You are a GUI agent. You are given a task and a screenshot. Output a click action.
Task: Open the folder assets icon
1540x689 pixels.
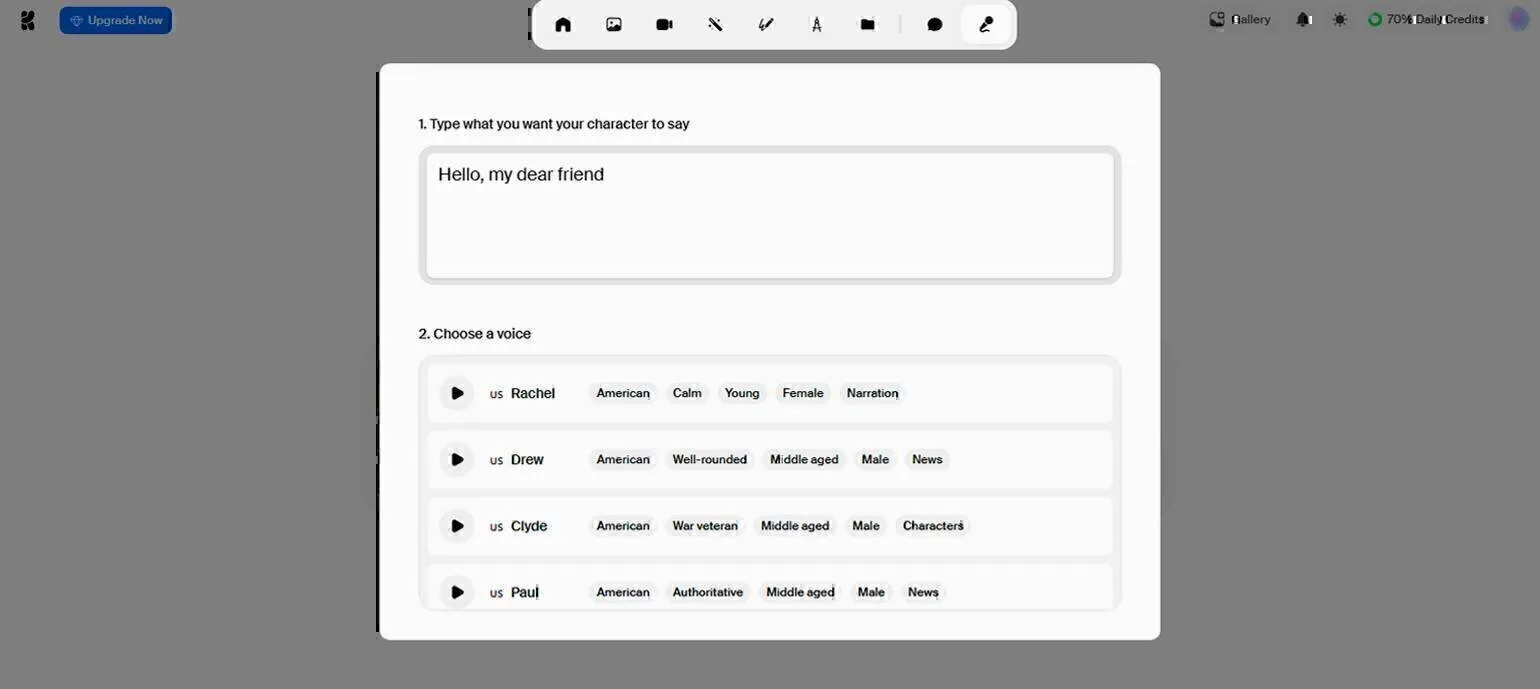(x=868, y=25)
